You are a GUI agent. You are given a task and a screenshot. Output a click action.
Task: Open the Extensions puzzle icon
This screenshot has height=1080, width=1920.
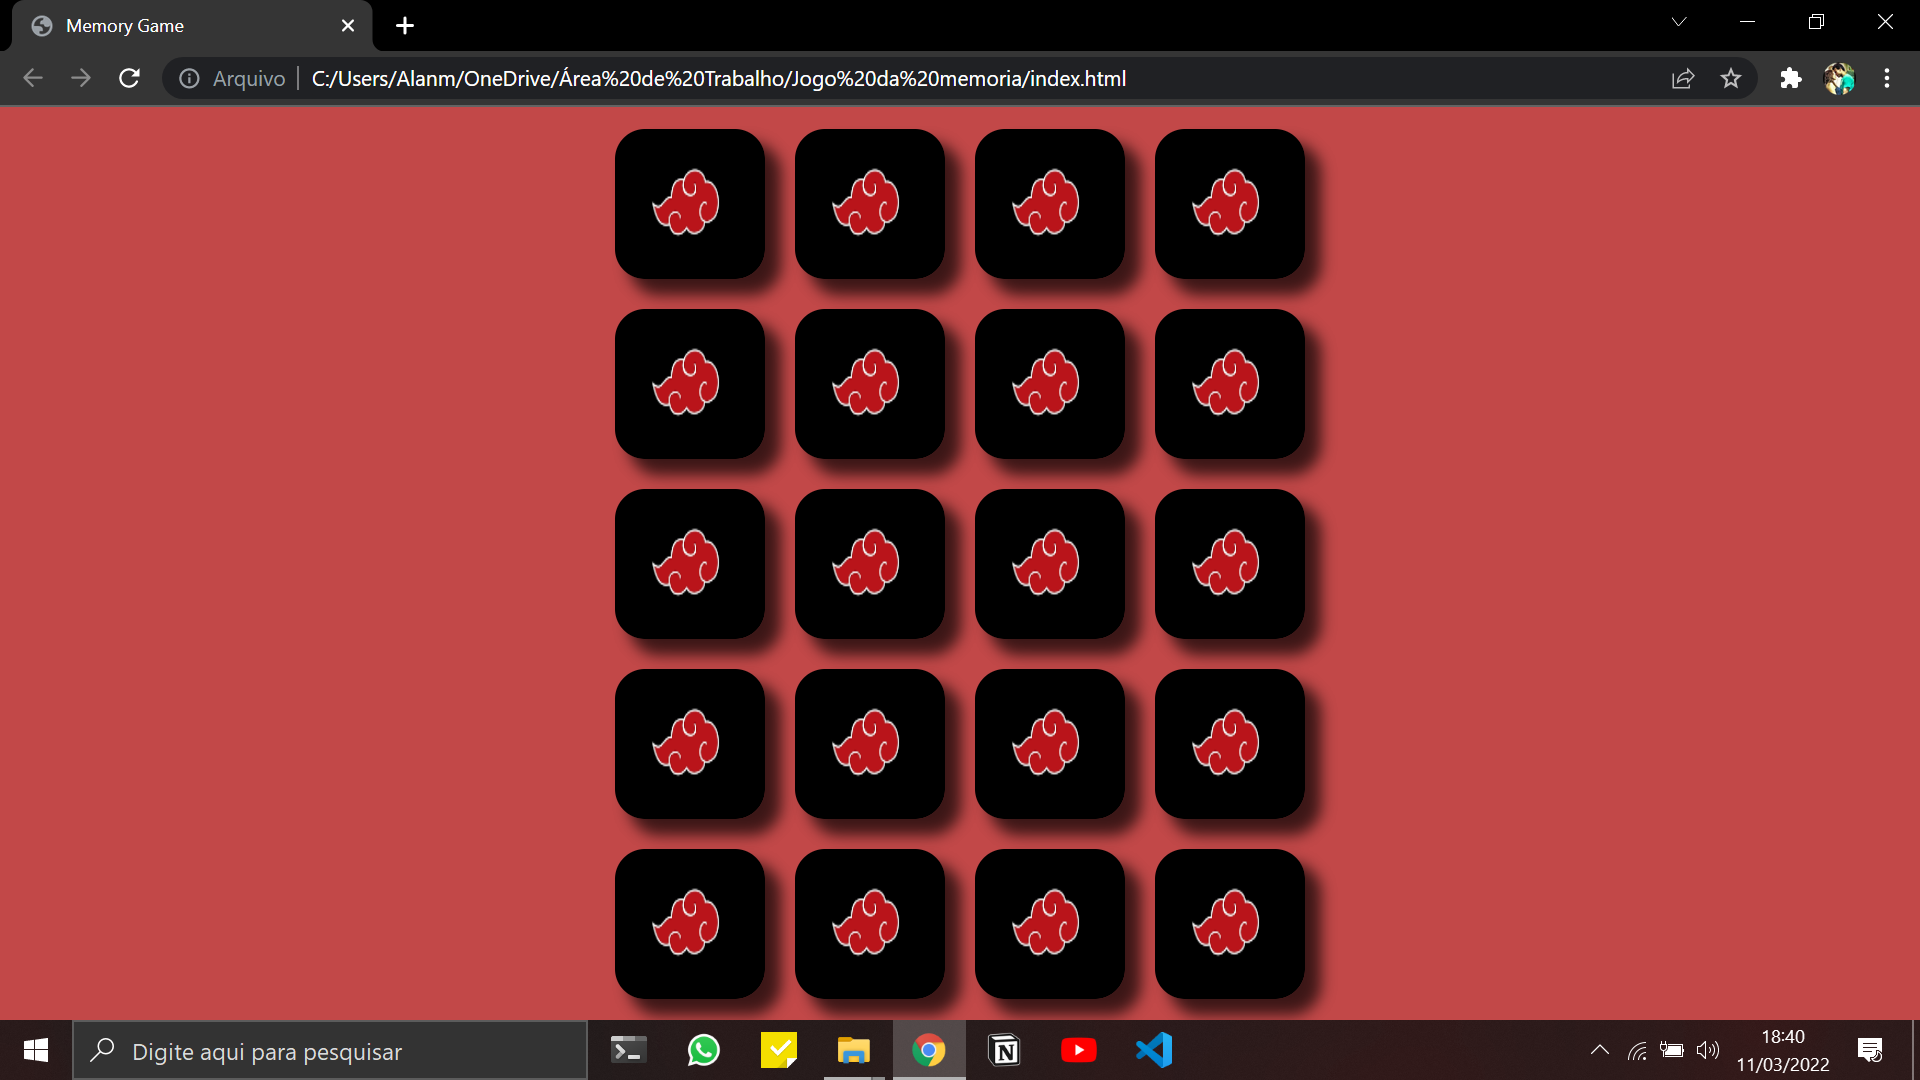[1790, 78]
